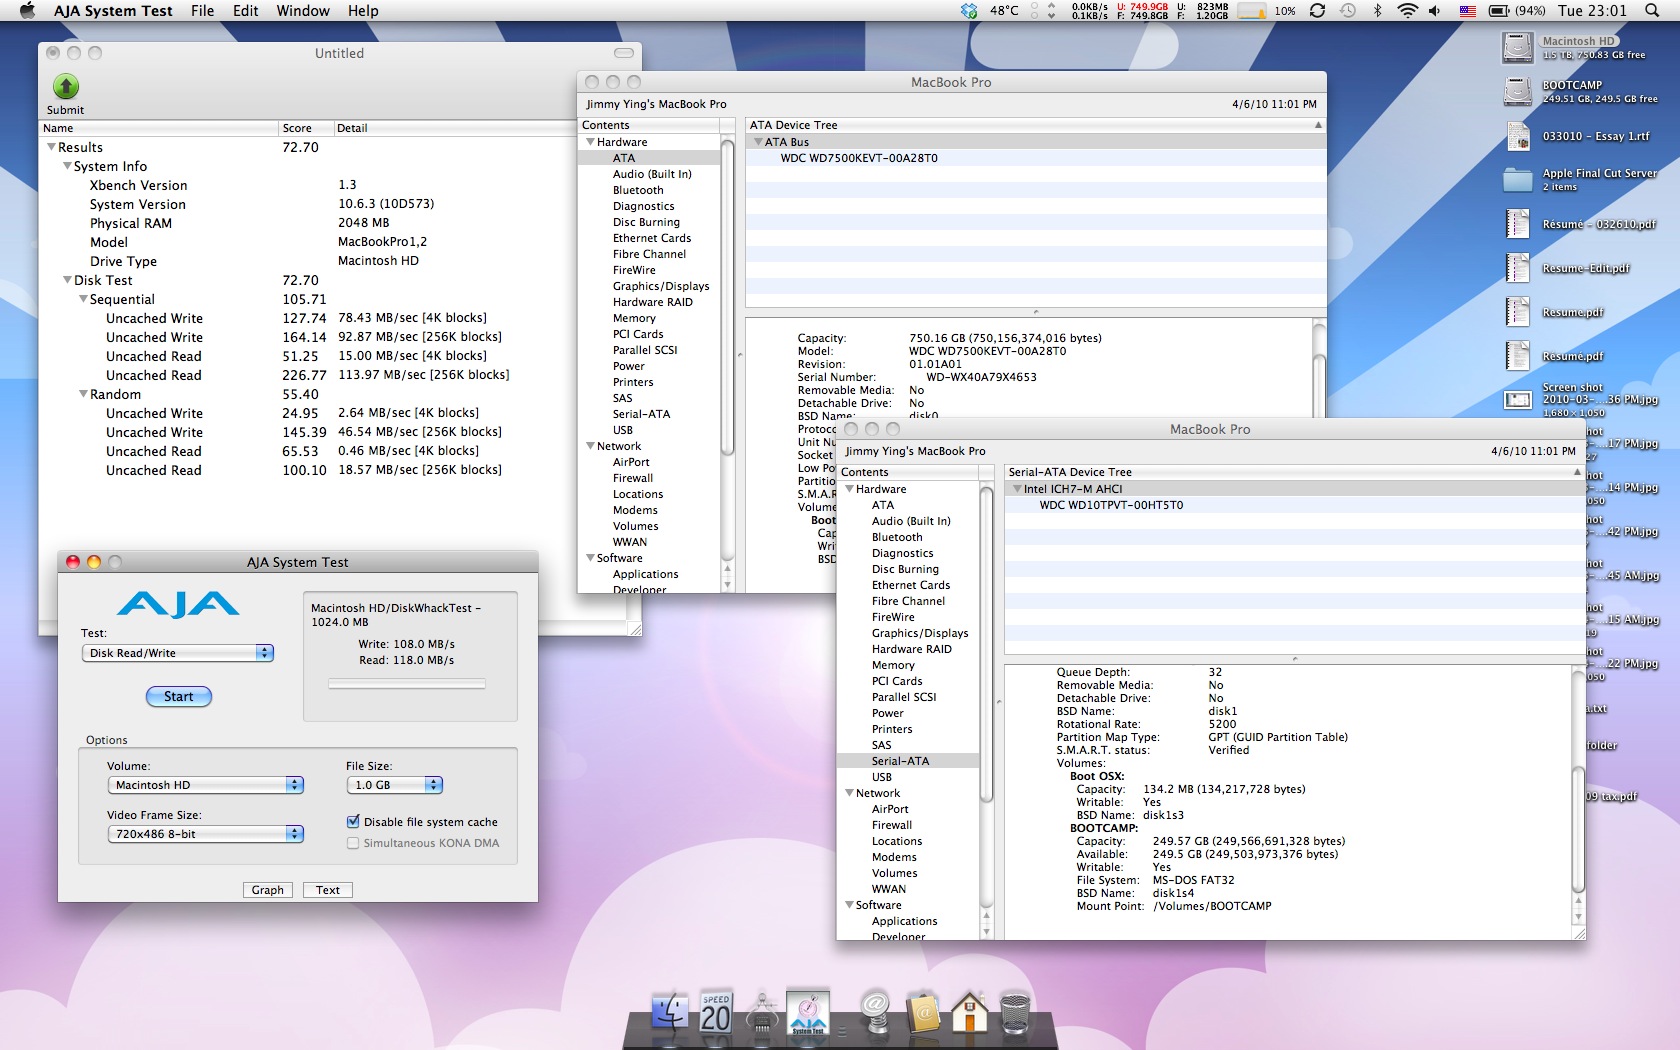Image resolution: width=1680 pixels, height=1050 pixels.
Task: Open System Profiler caliper icon in Dock
Action: [x=763, y=1012]
